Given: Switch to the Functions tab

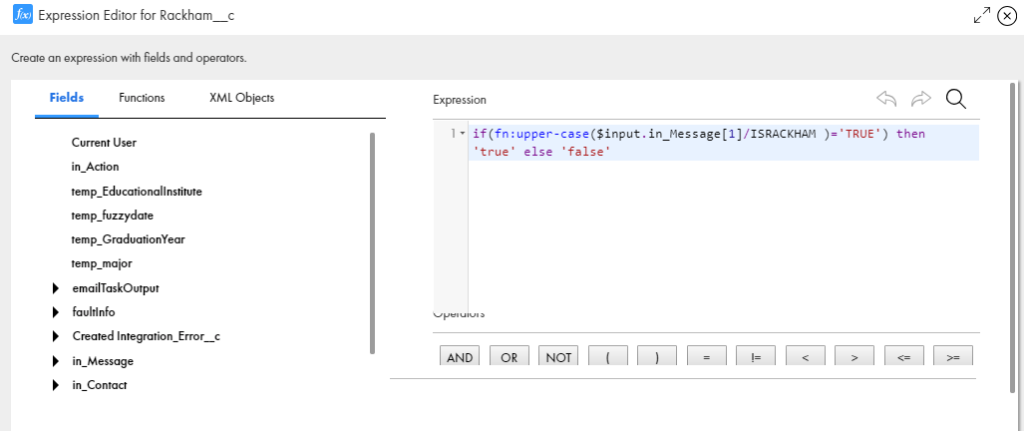Looking at the screenshot, I should [x=141, y=98].
